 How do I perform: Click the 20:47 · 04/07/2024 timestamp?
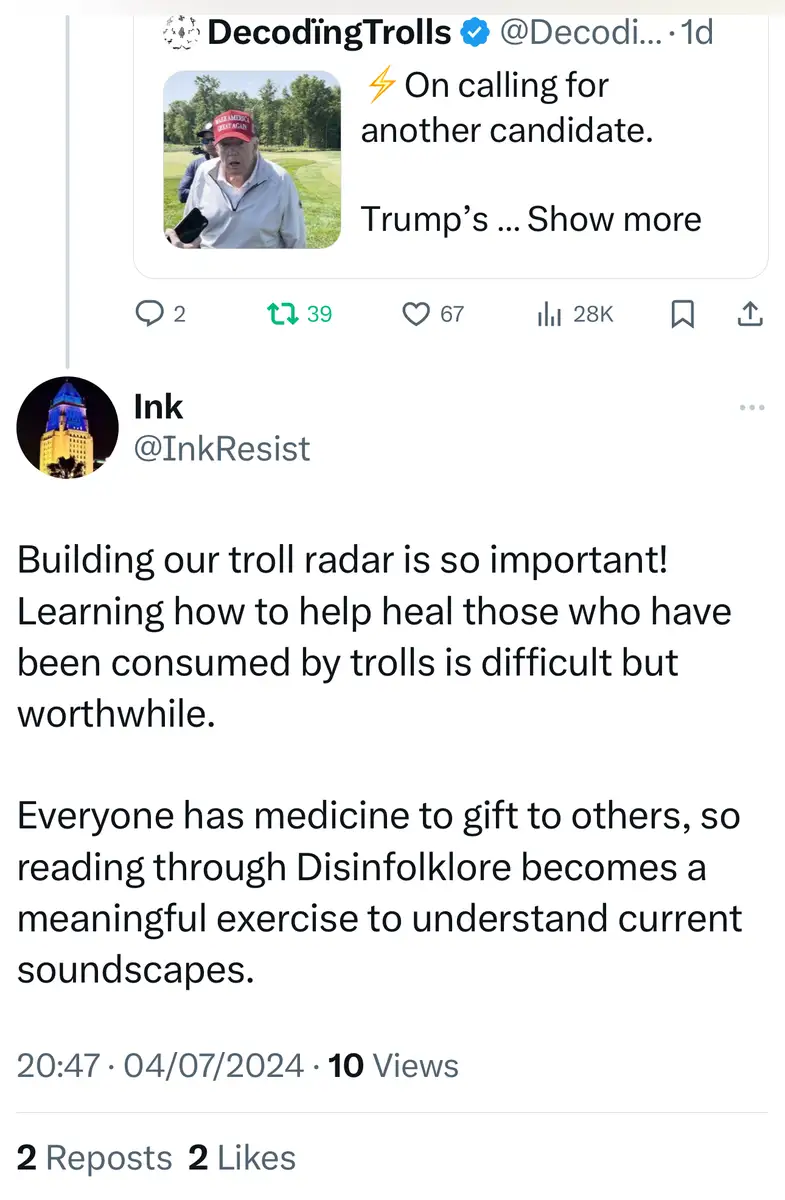(160, 1066)
